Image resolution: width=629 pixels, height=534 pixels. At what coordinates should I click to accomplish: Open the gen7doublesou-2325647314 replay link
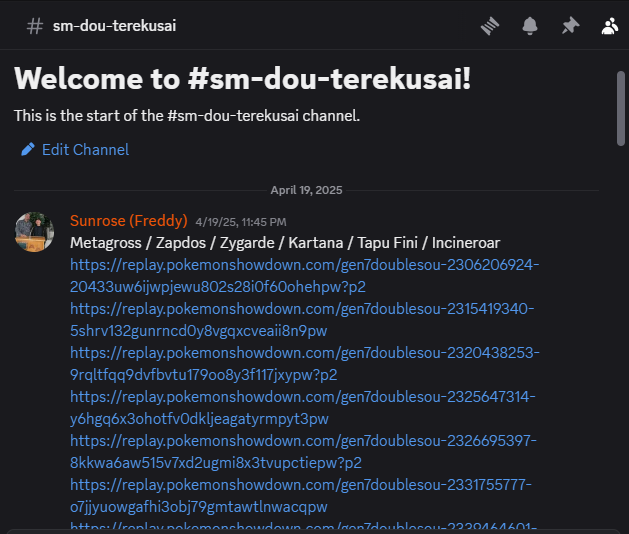coord(303,408)
